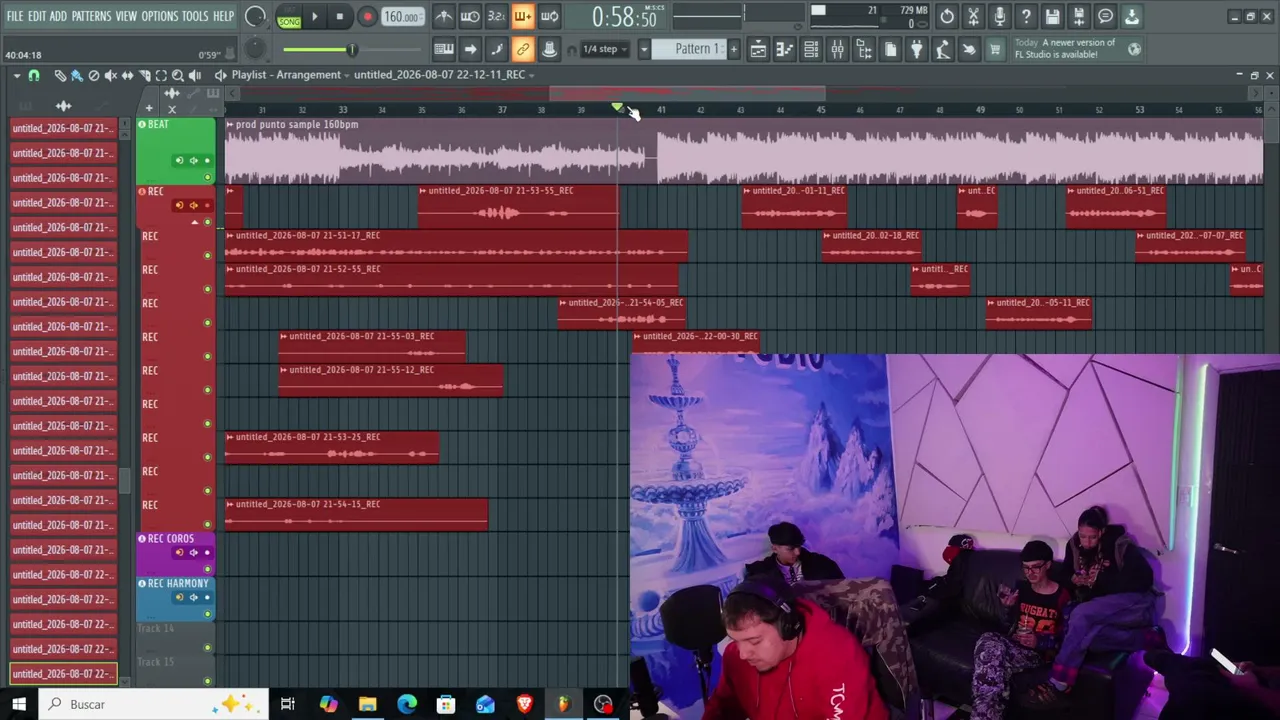This screenshot has height=720, width=1280.
Task: Select the playlist zoom magnifier tool
Action: click(178, 75)
